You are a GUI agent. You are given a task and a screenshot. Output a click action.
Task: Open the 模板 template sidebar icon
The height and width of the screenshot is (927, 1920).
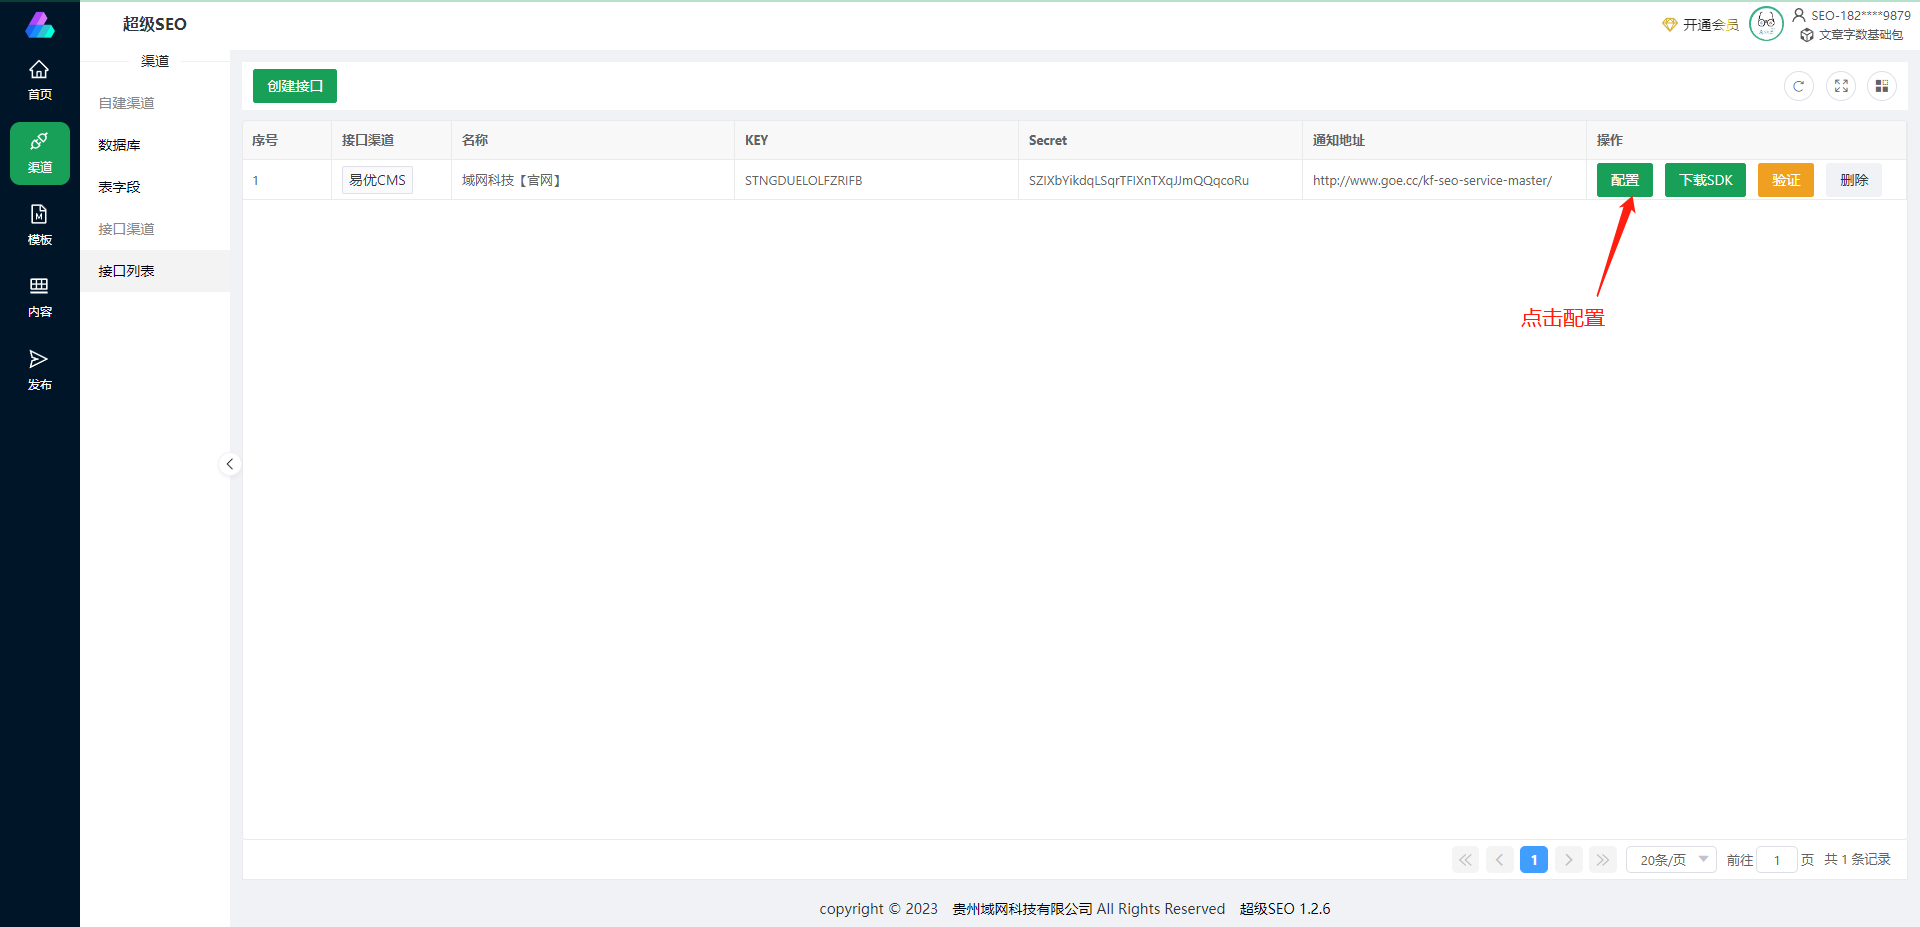[x=39, y=225]
